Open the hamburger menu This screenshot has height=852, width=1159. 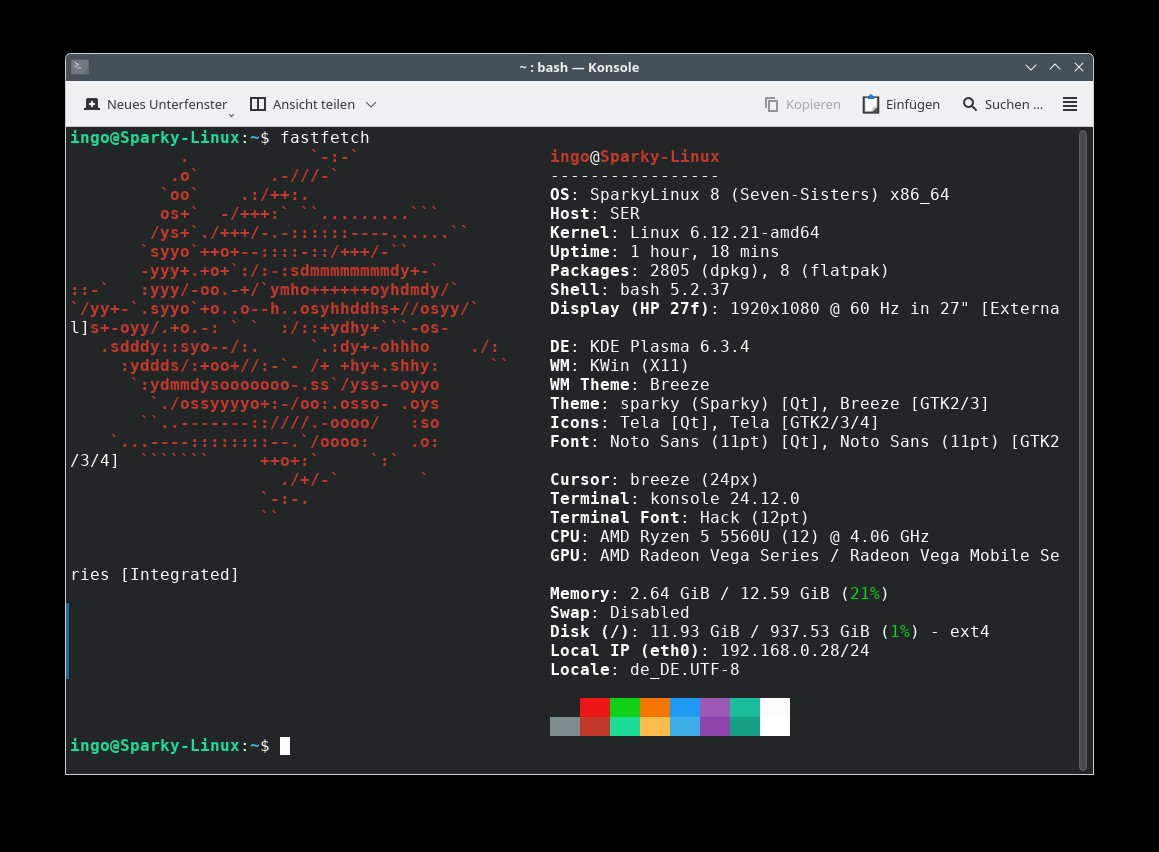[1070, 104]
